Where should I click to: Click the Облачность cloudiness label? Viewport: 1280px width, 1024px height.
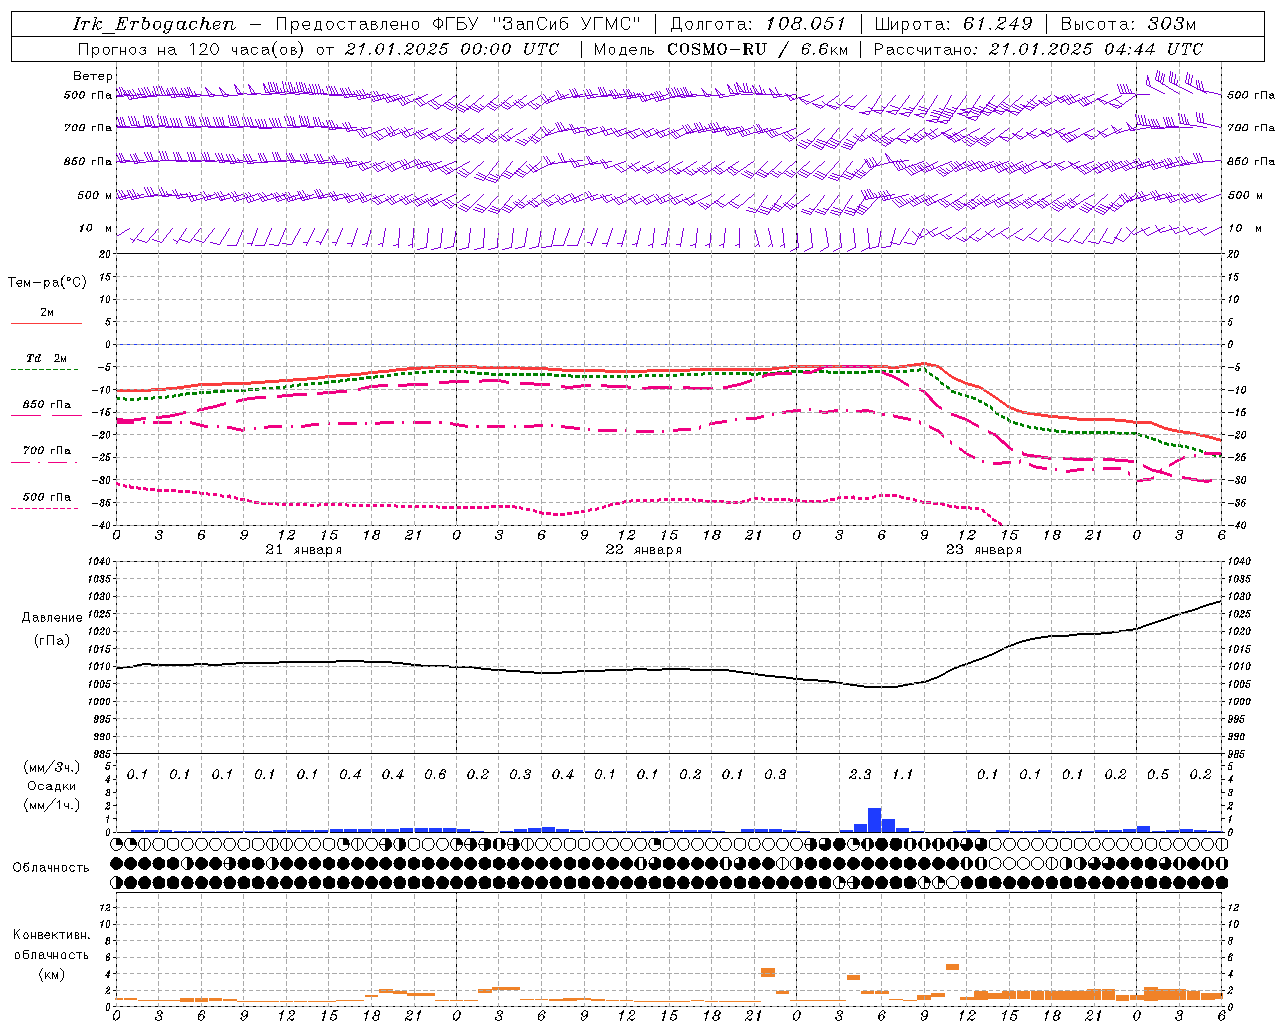pyautogui.click(x=51, y=868)
